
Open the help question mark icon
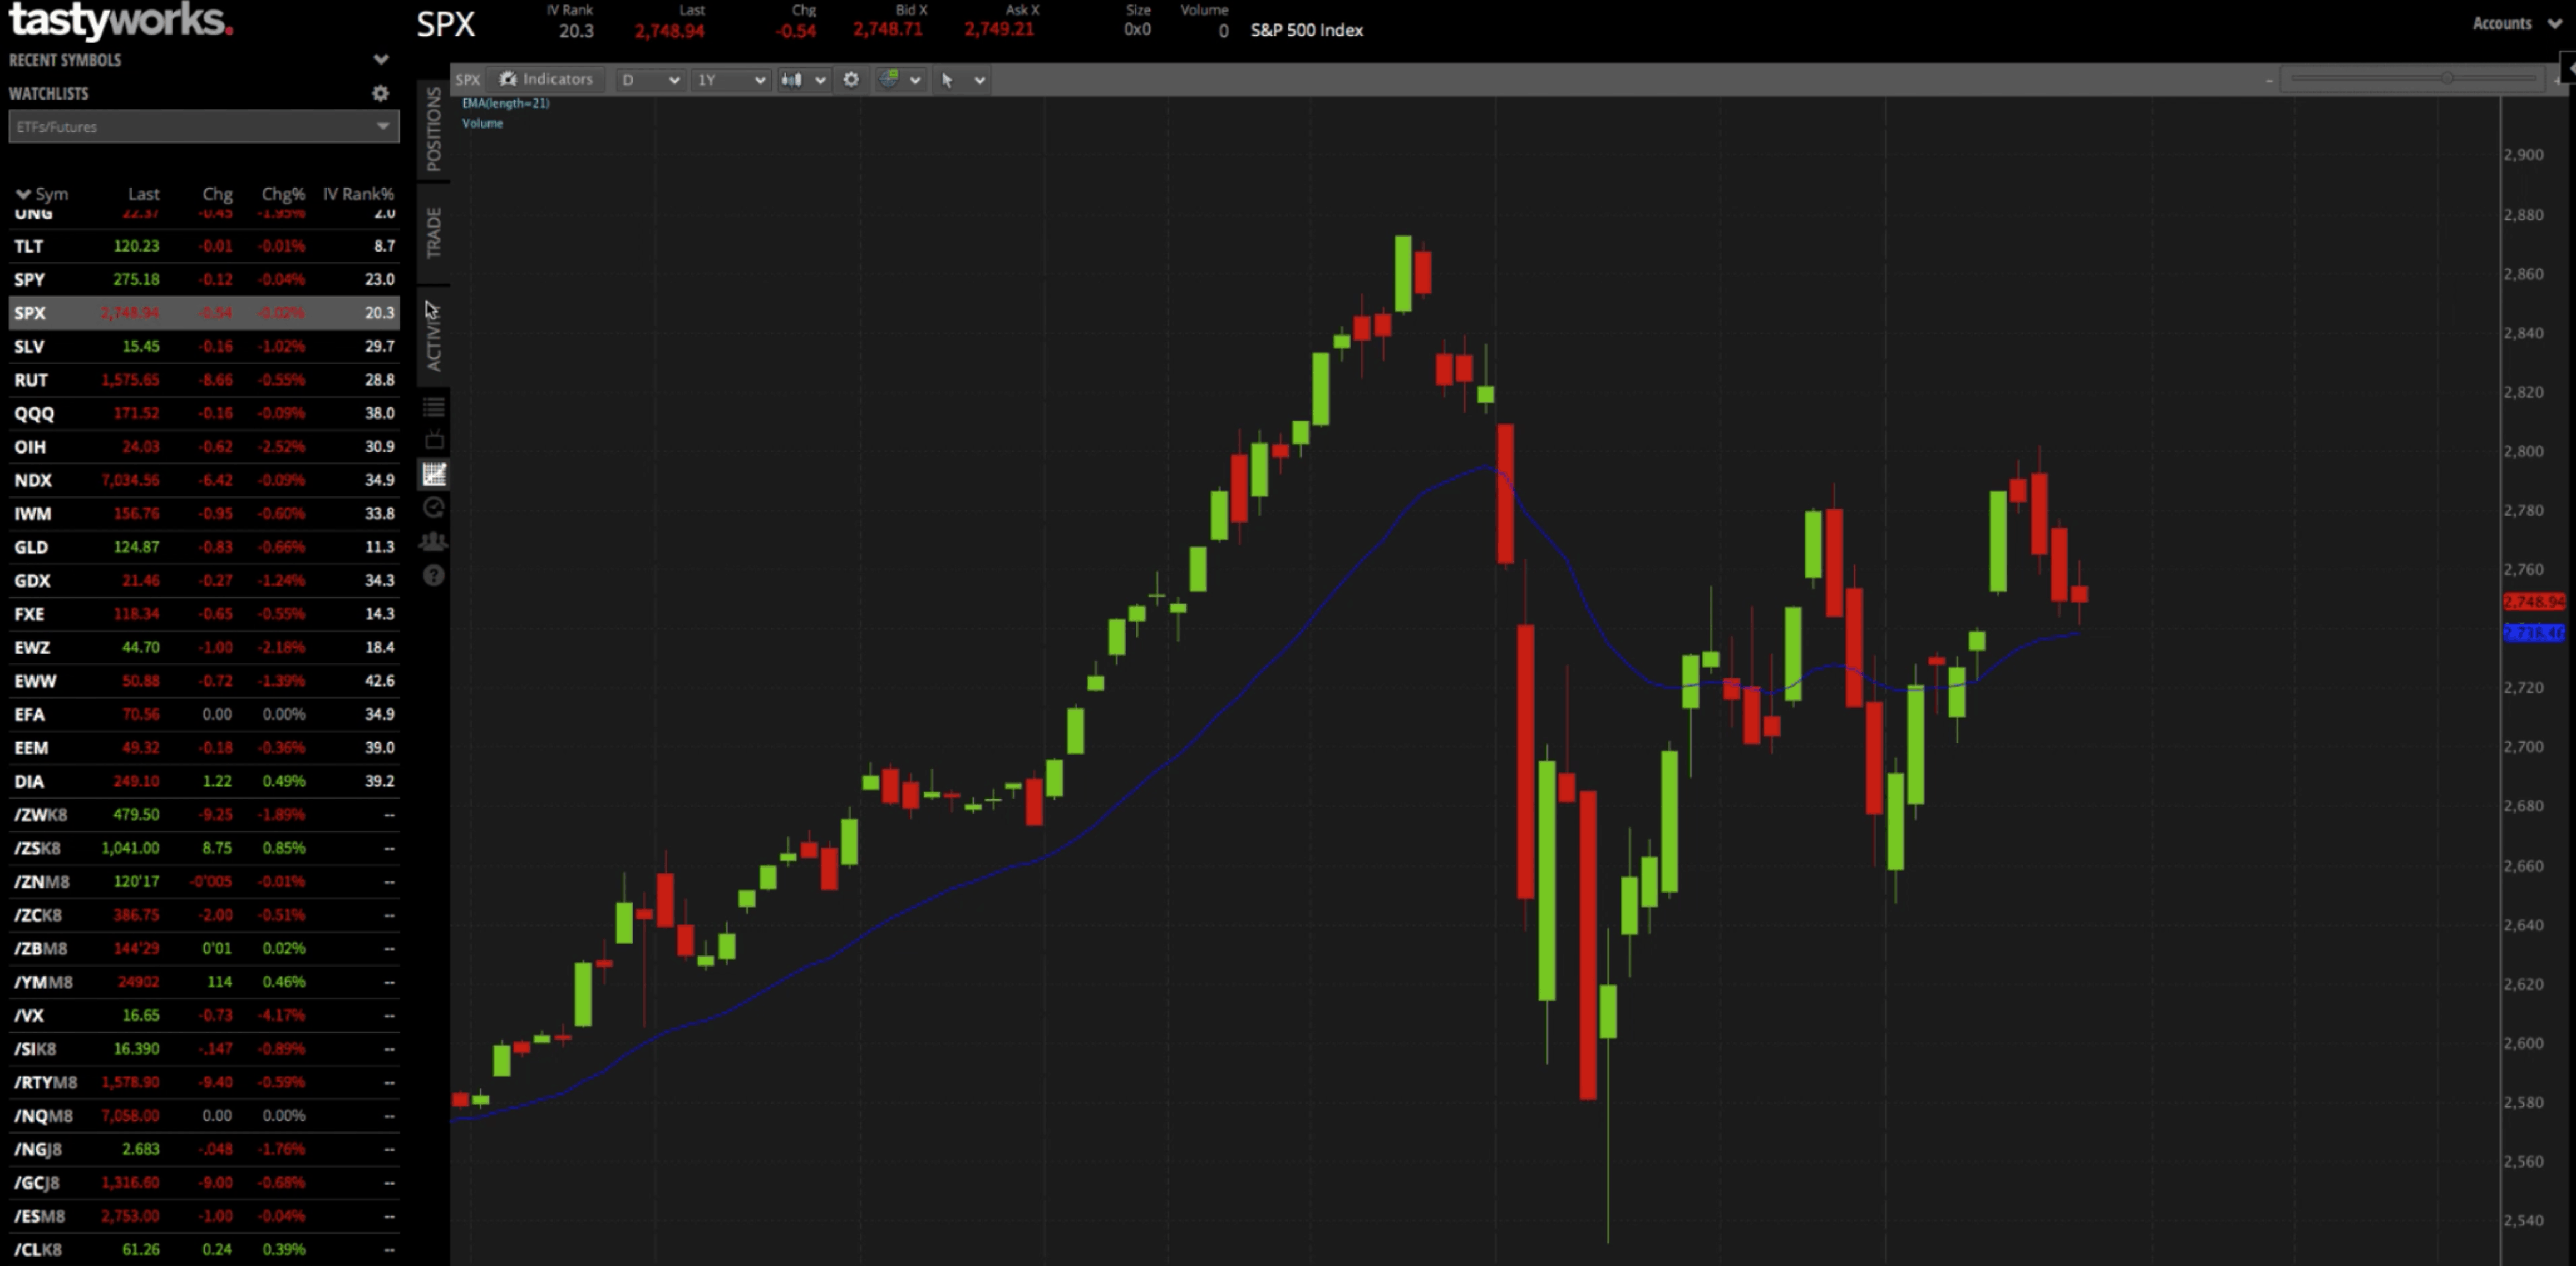click(433, 575)
